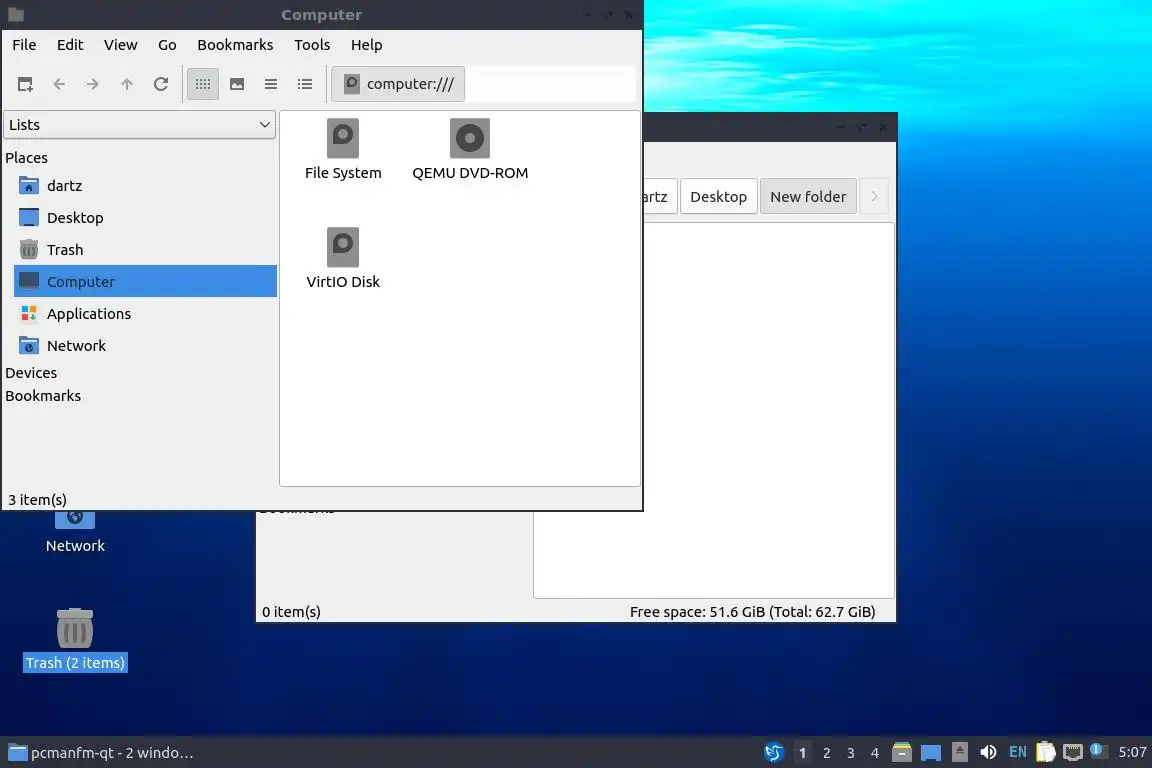The width and height of the screenshot is (1152, 768).
Task: Click the EN keyboard layout indicator
Action: click(x=1018, y=752)
